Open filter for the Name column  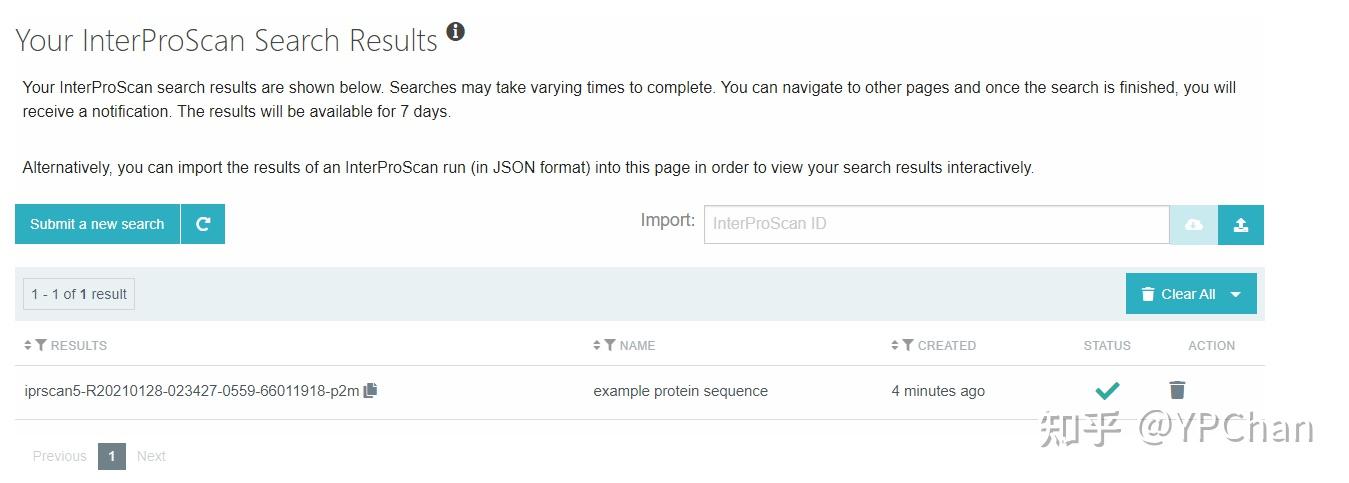610,345
